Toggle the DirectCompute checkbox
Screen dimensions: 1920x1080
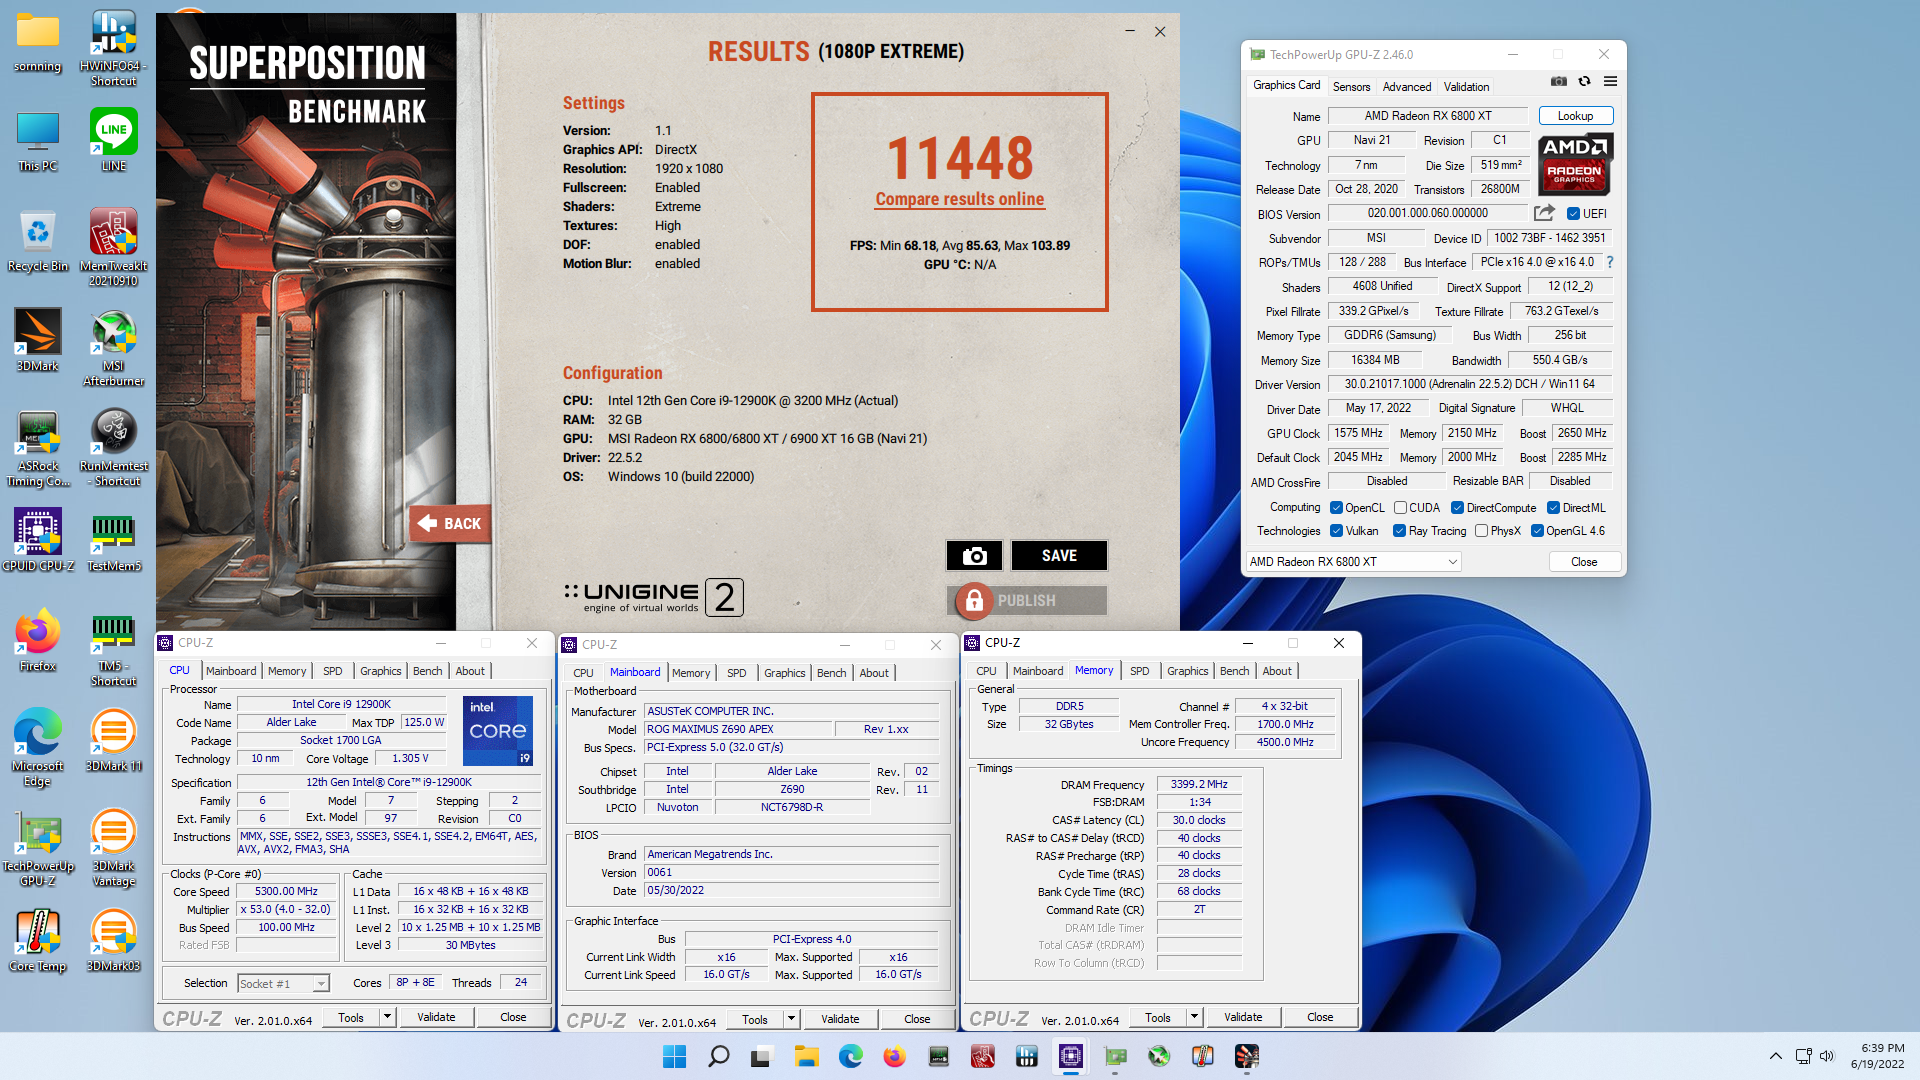[1457, 508]
